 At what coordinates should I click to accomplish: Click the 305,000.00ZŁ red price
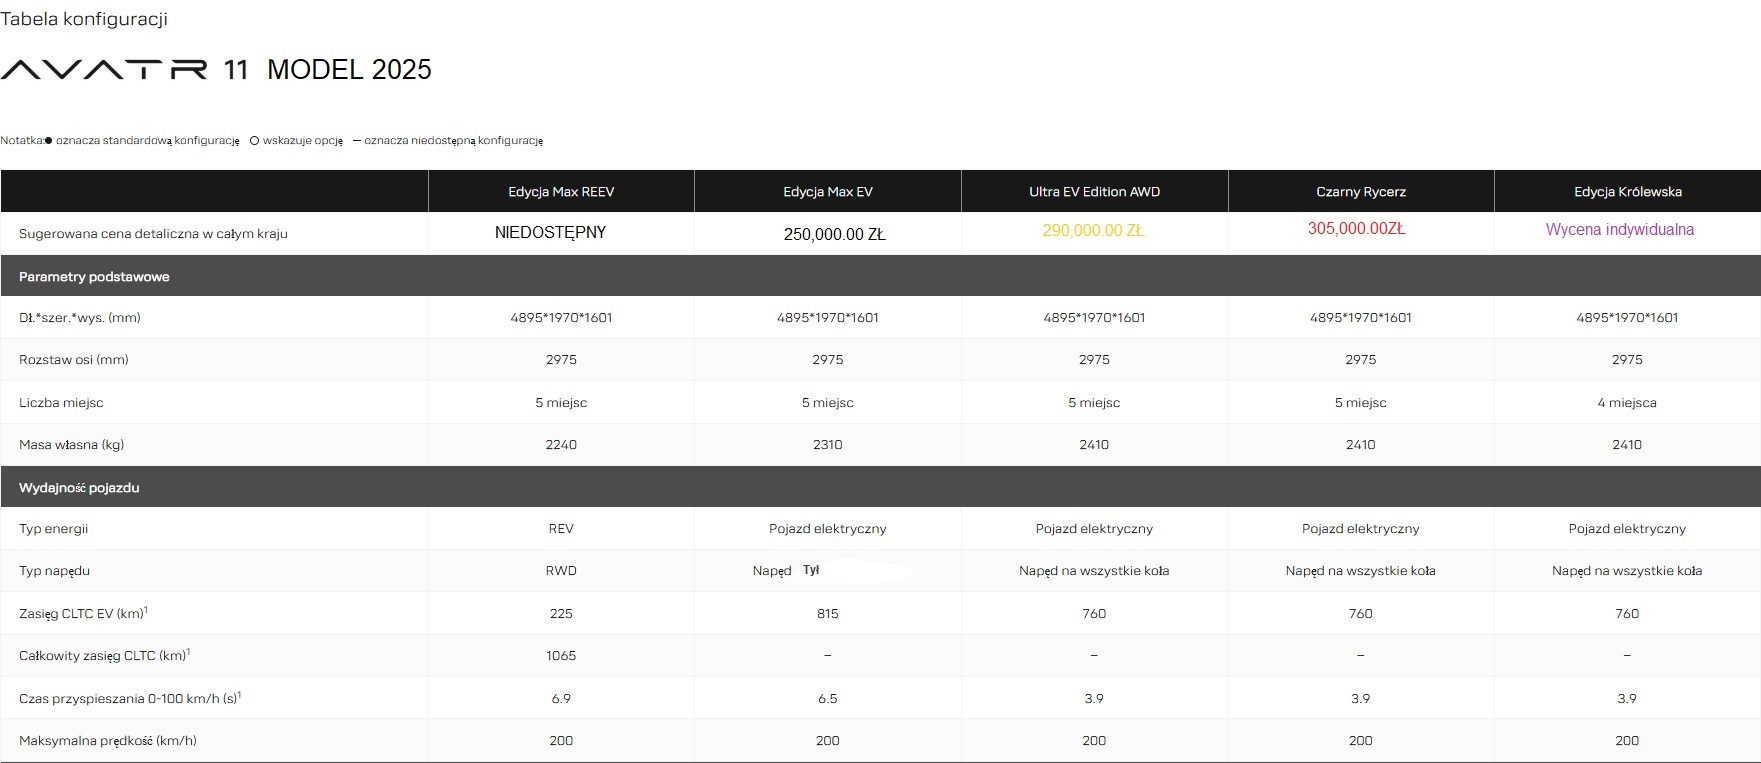[x=1356, y=229]
